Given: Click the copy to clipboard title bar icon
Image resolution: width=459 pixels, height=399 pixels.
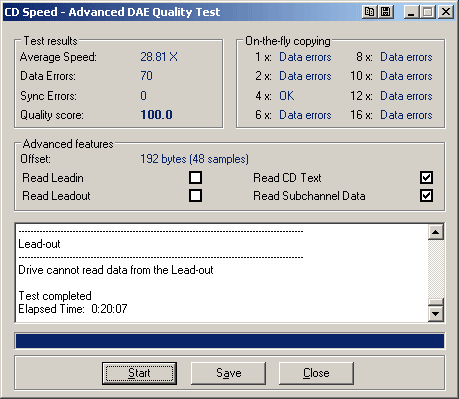Looking at the screenshot, I should 369,12.
